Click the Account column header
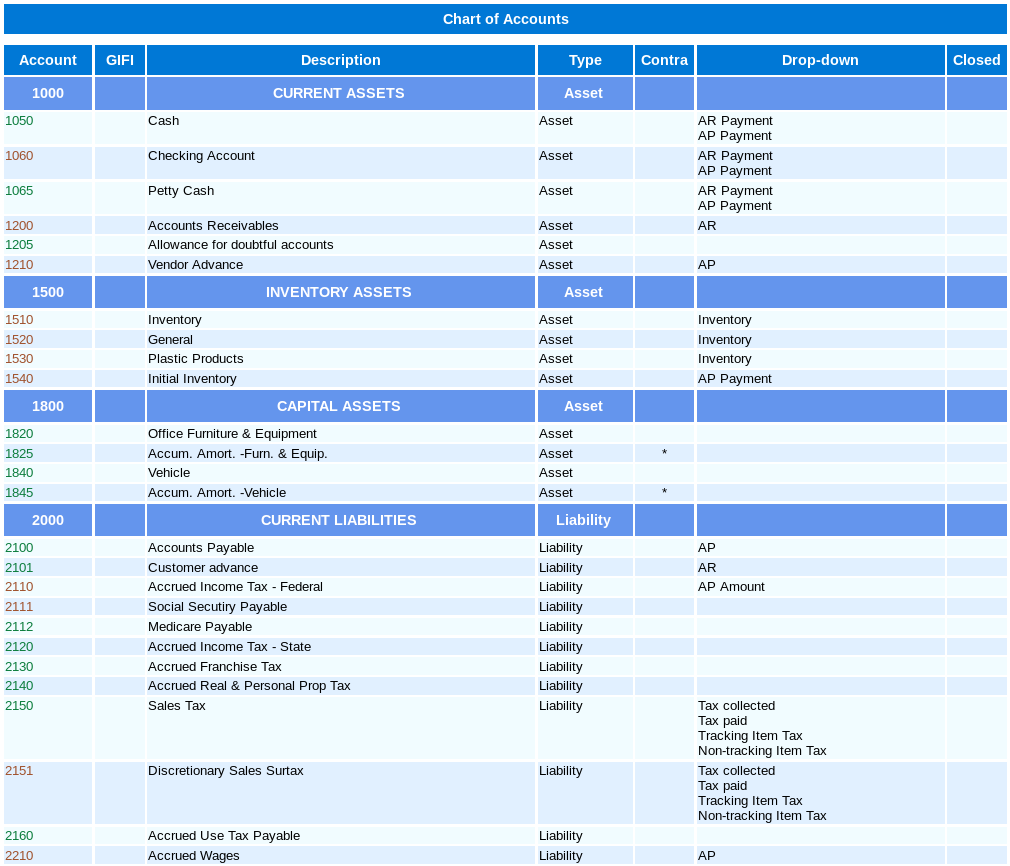Screen dimensions: 1010x866 48,60
